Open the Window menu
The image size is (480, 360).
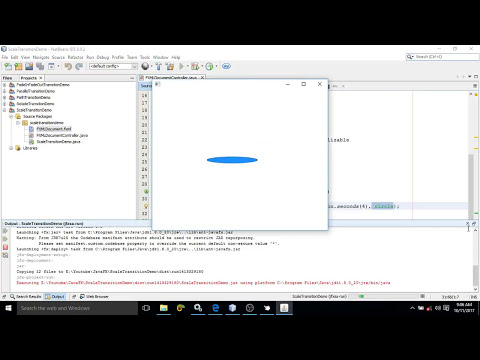pos(160,57)
